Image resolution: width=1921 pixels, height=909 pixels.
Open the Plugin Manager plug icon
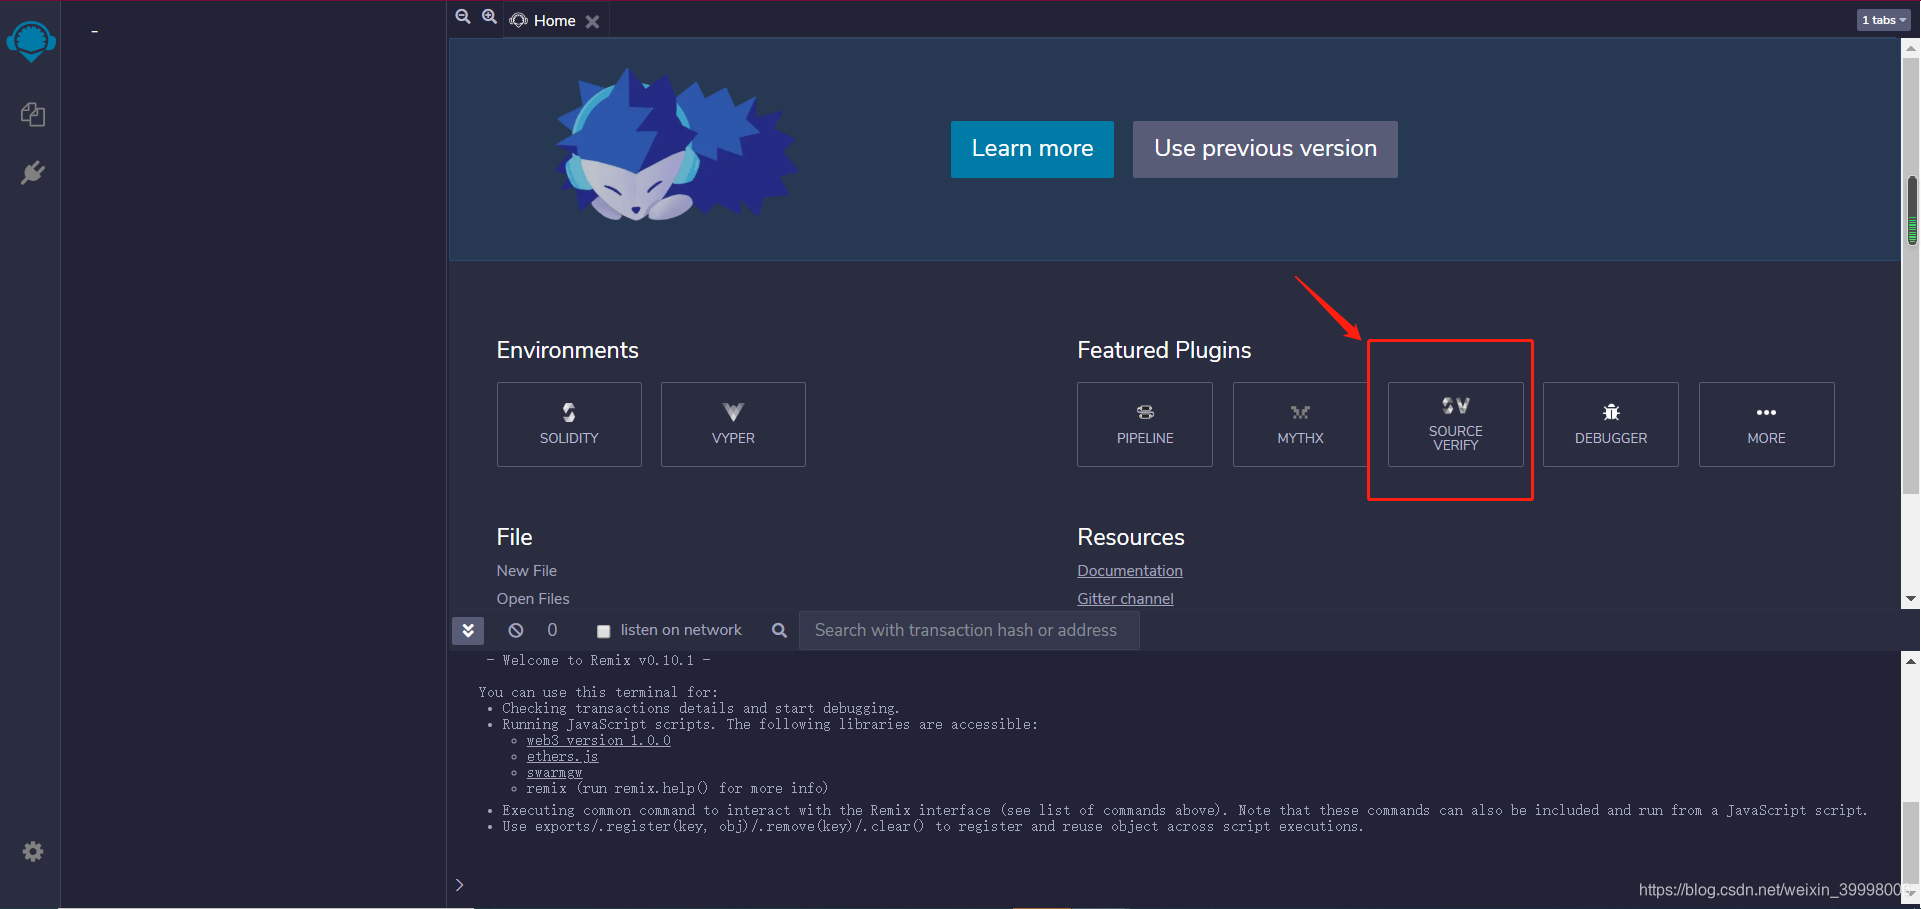click(x=33, y=173)
